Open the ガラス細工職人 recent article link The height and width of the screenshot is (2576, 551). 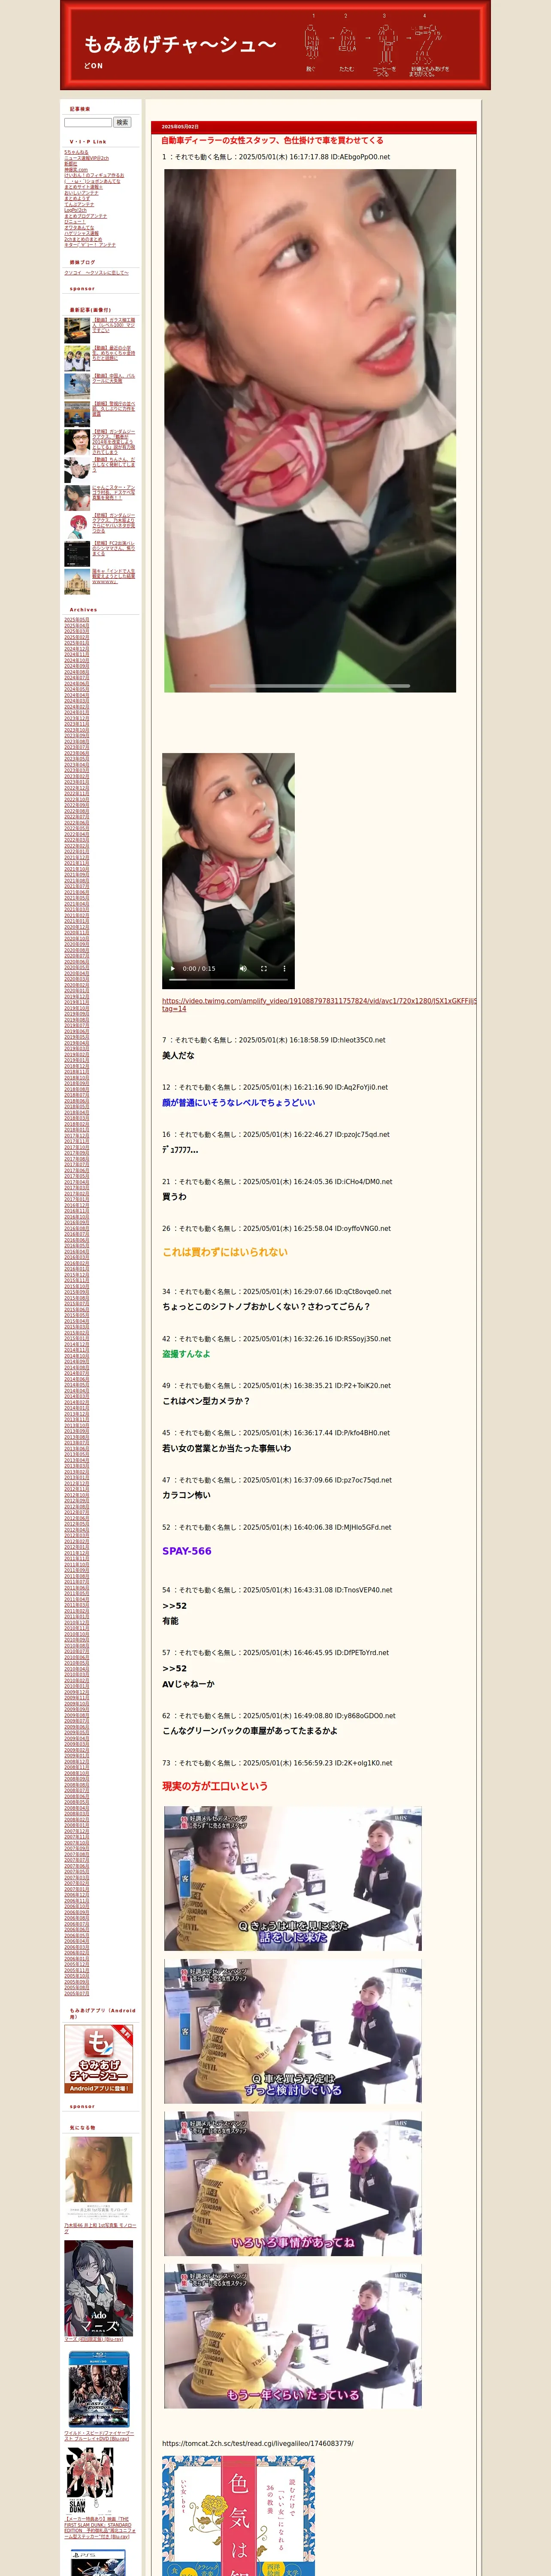pos(114,325)
